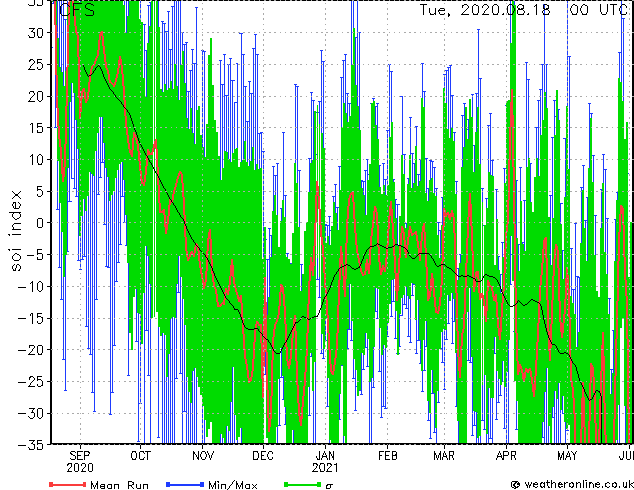Click the sigma symbol legend label
The image size is (634, 490).
coord(329,486)
